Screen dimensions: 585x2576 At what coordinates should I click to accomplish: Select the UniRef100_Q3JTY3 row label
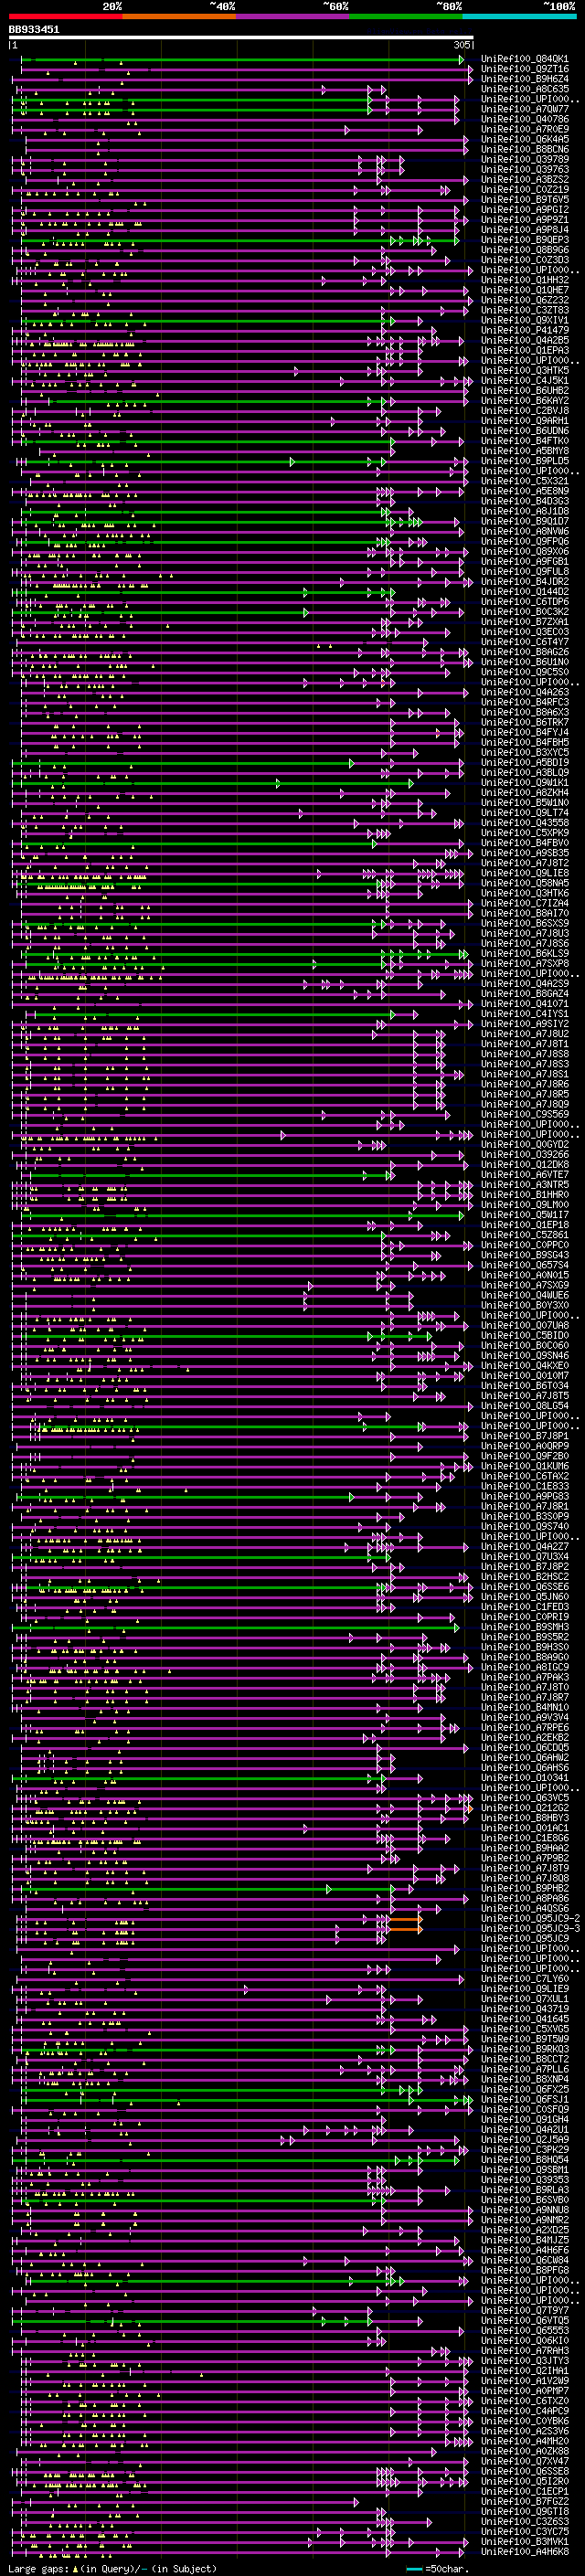click(525, 2361)
